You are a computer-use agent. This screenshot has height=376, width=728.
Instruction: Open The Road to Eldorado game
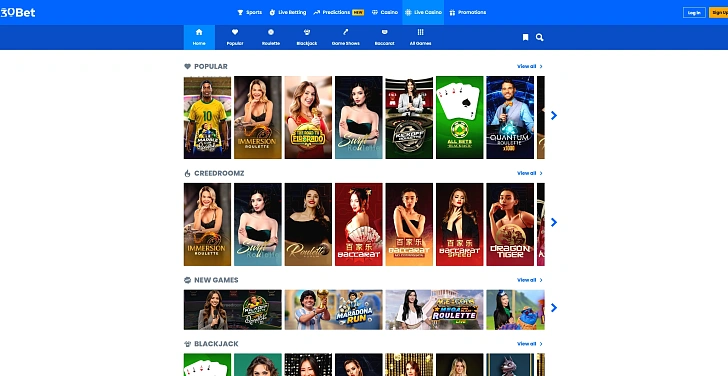click(308, 117)
